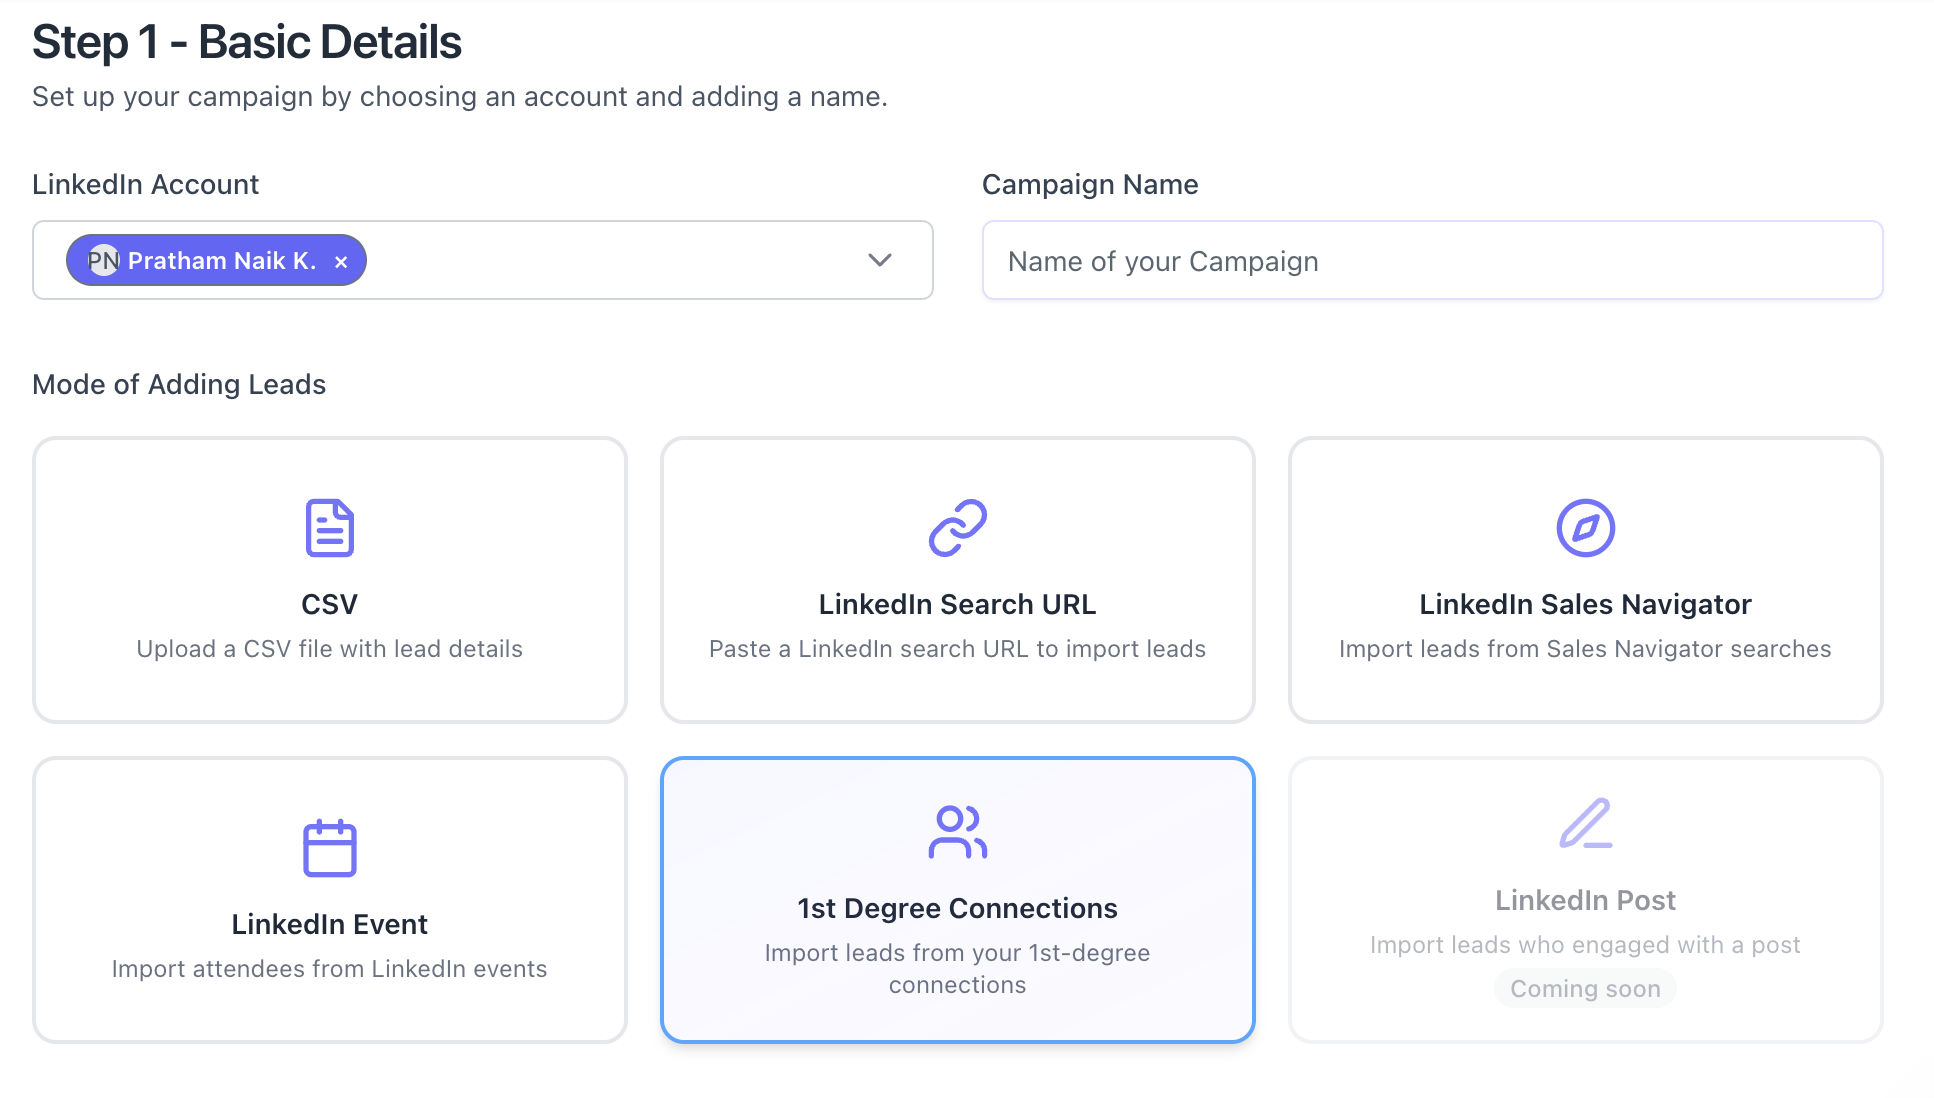Click the Pratham Naik K. account name
Screen dimensions: 1934x1098
[222, 261]
